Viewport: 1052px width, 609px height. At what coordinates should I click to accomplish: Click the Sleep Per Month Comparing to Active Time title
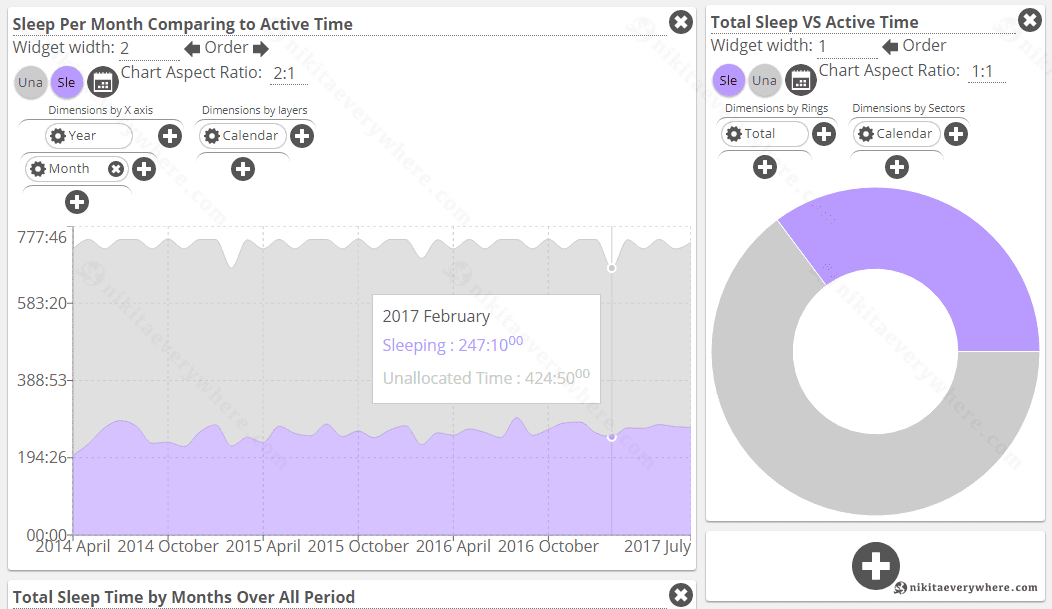[183, 24]
